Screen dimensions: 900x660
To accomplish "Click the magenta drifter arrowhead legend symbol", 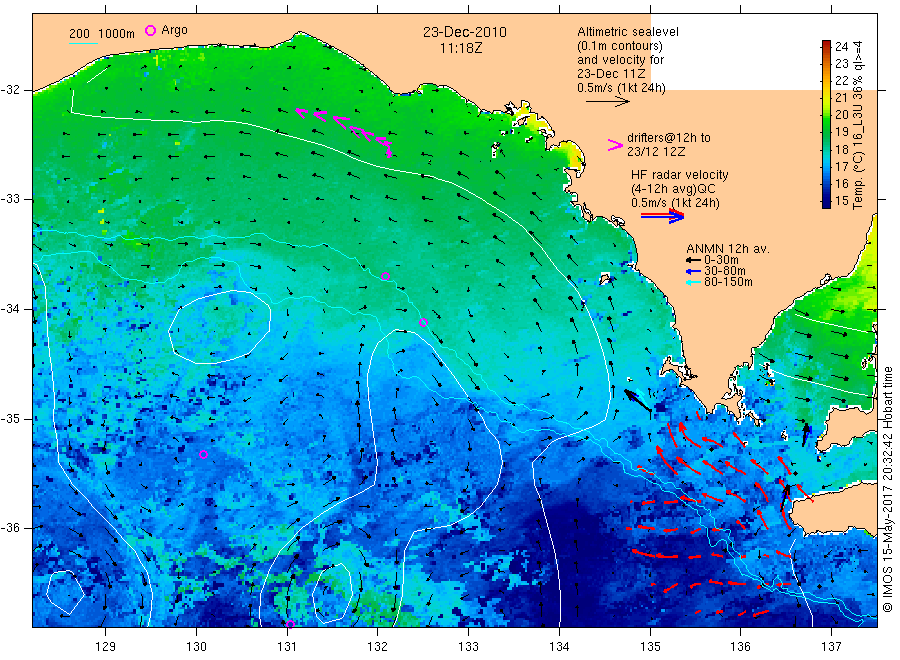I will [x=615, y=145].
